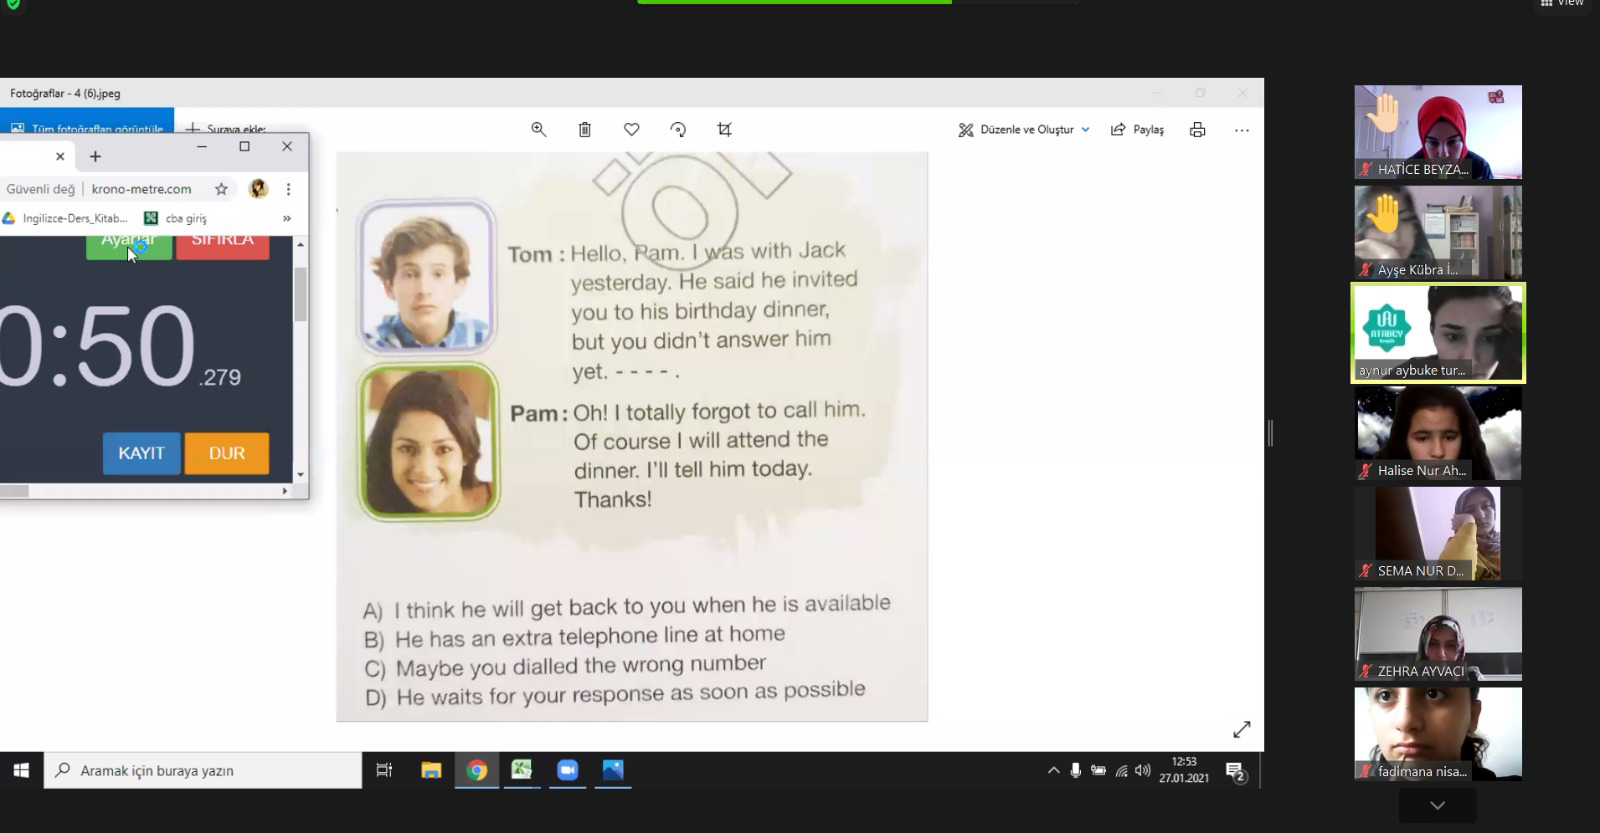1600x833 pixels.
Task: Open the three-dots more options menu in Photos
Action: pyautogui.click(x=1242, y=130)
